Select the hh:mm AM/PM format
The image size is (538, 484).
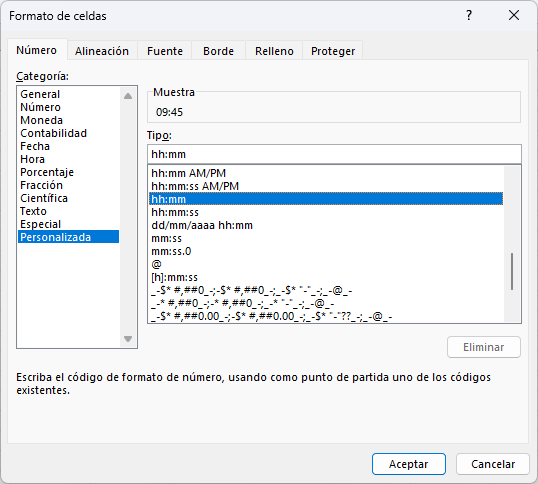[x=326, y=173]
